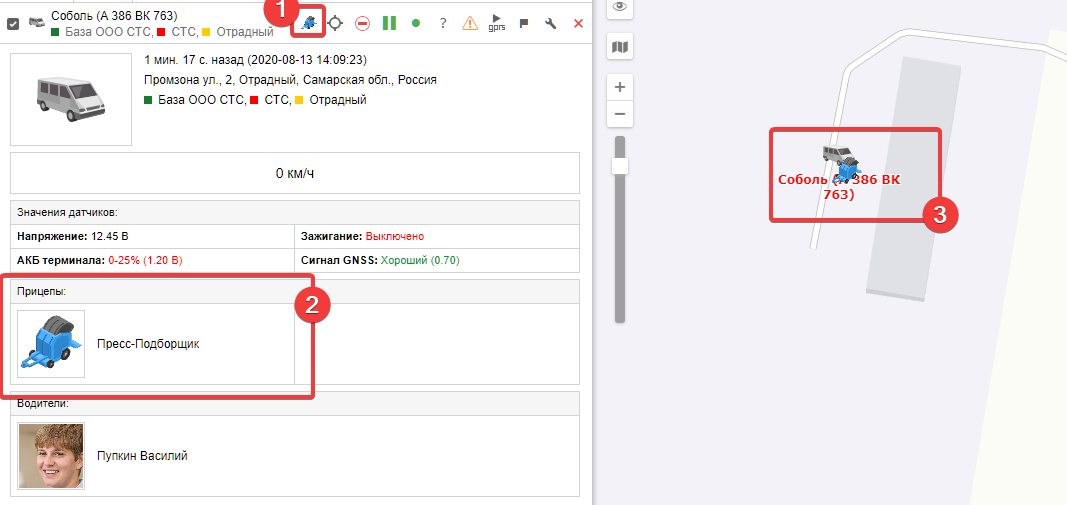Screen dimensions: 1067x505
Task: Click the driver photo of Пупкин Василий
Action: click(51, 456)
